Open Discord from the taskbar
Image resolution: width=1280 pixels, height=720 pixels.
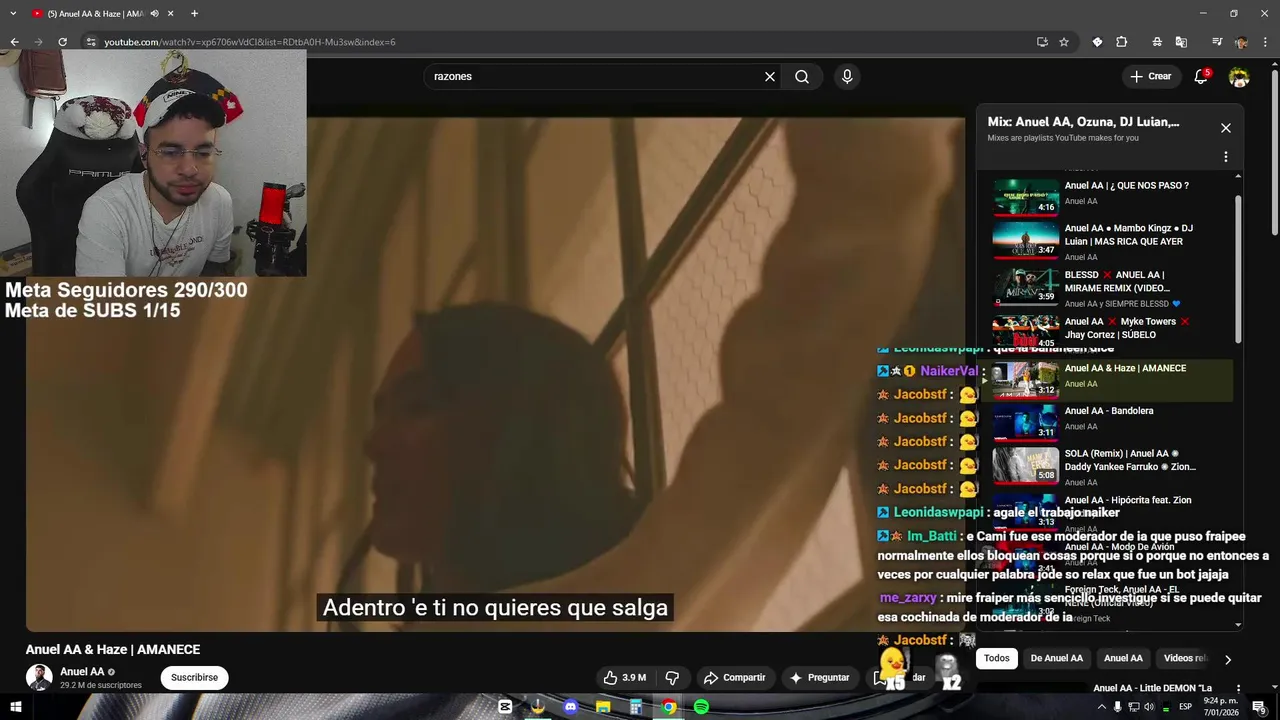[x=570, y=707]
